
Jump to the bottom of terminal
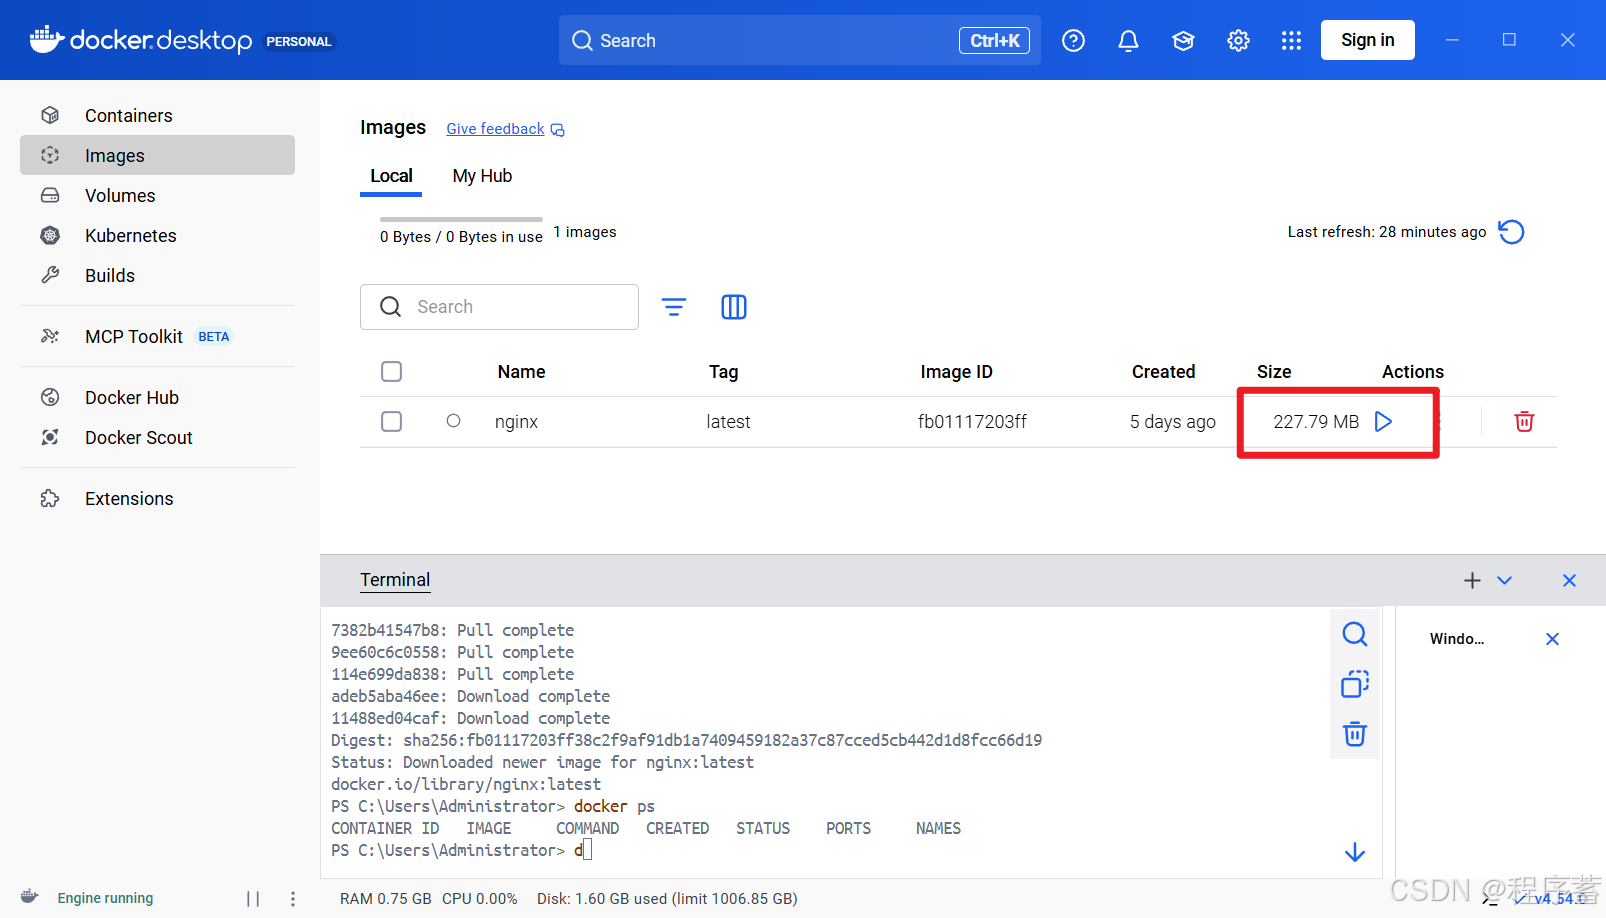1355,852
